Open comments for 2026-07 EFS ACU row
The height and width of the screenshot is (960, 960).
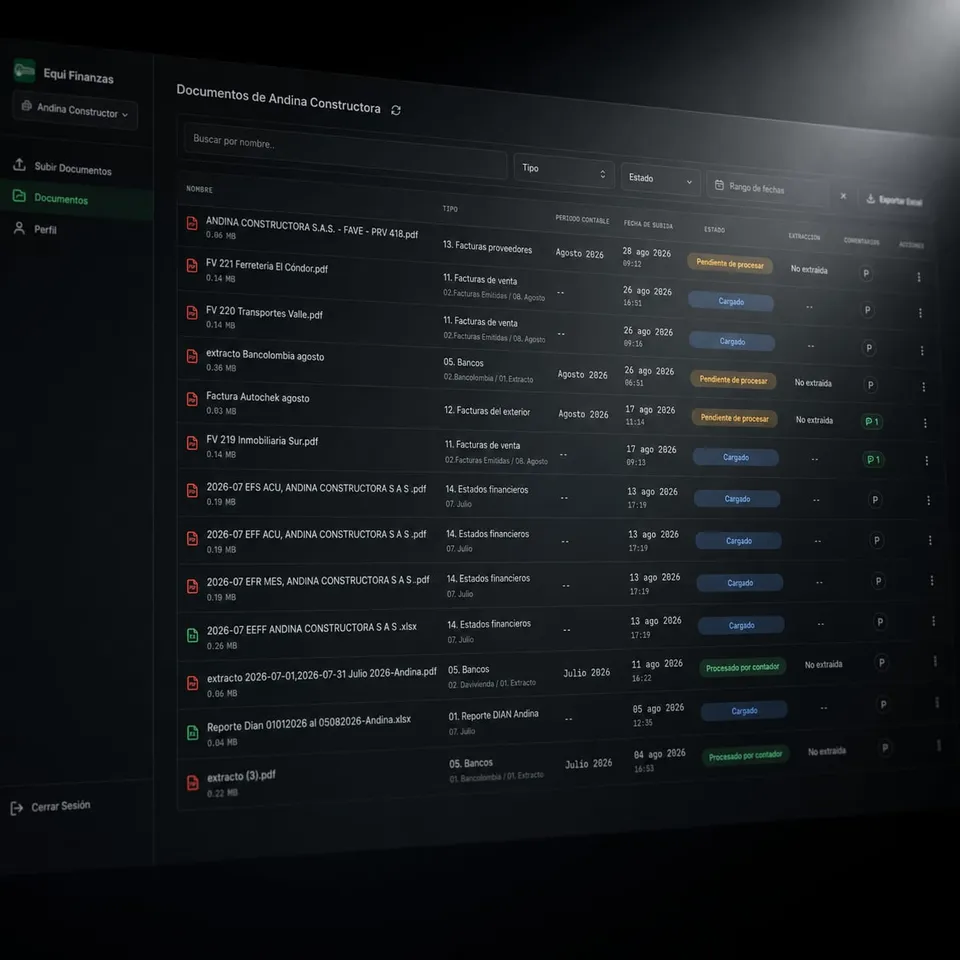(x=875, y=500)
